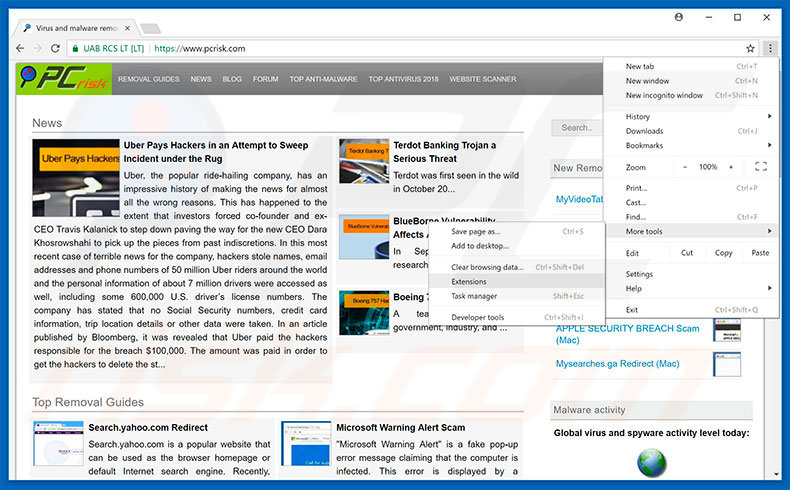Expand the Bookmarks submenu
This screenshot has height=490, width=790.
(x=691, y=145)
